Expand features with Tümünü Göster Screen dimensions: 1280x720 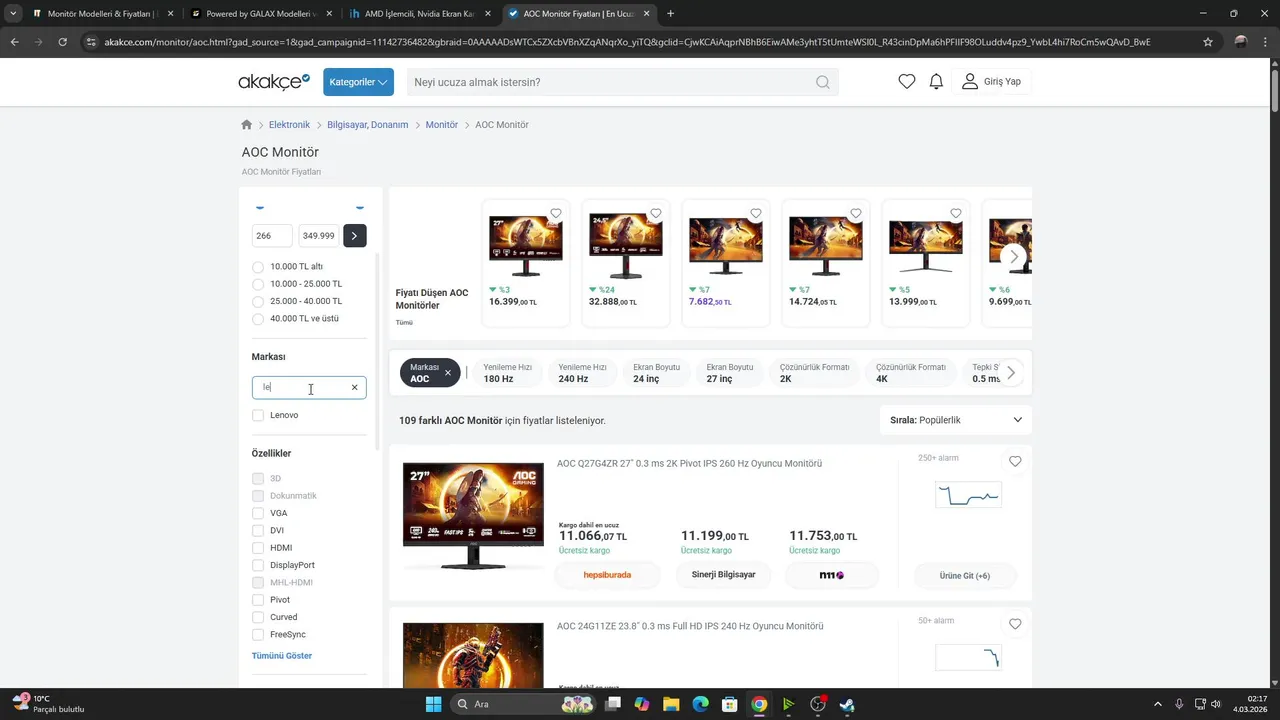coord(282,656)
